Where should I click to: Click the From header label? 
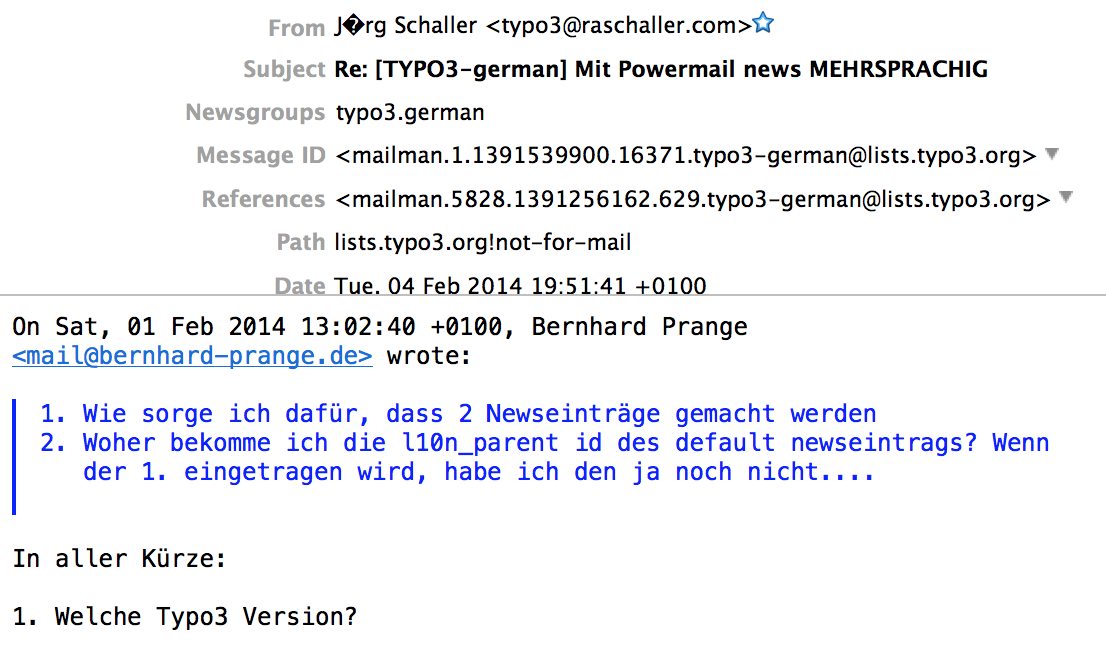pyautogui.click(x=296, y=28)
